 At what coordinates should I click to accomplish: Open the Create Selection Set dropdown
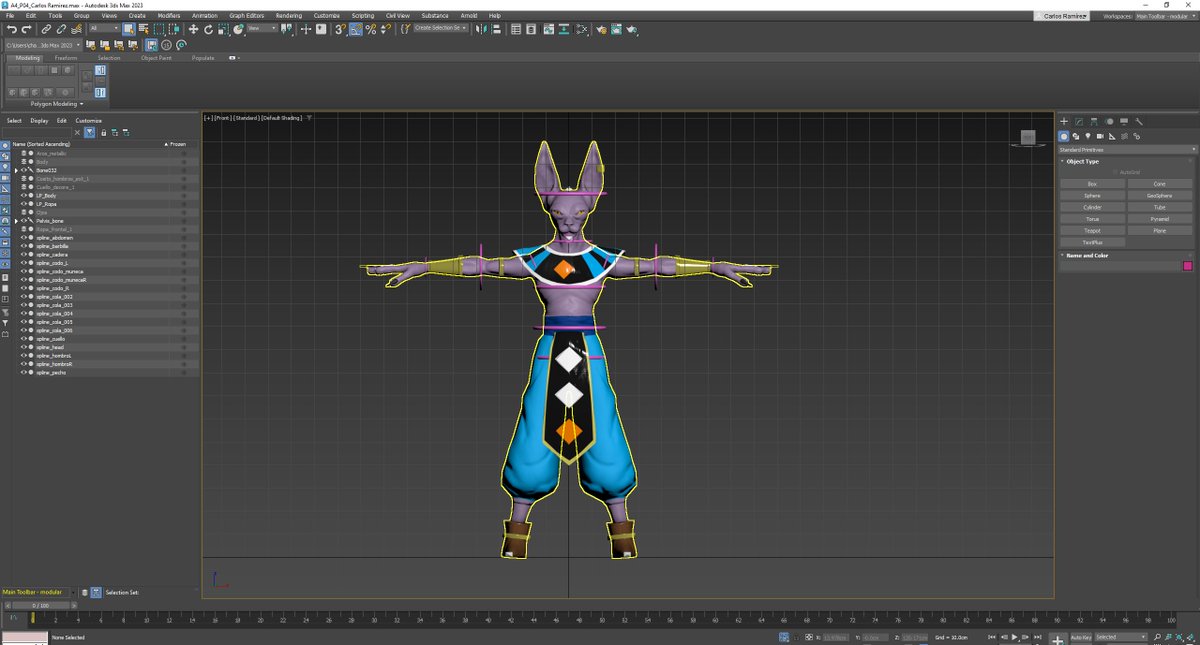(442, 29)
